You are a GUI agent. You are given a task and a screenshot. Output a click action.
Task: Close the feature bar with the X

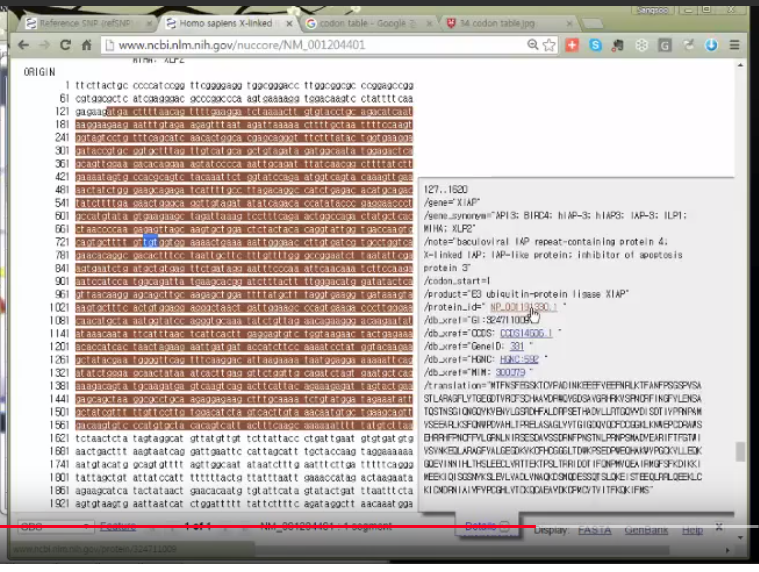tap(719, 527)
